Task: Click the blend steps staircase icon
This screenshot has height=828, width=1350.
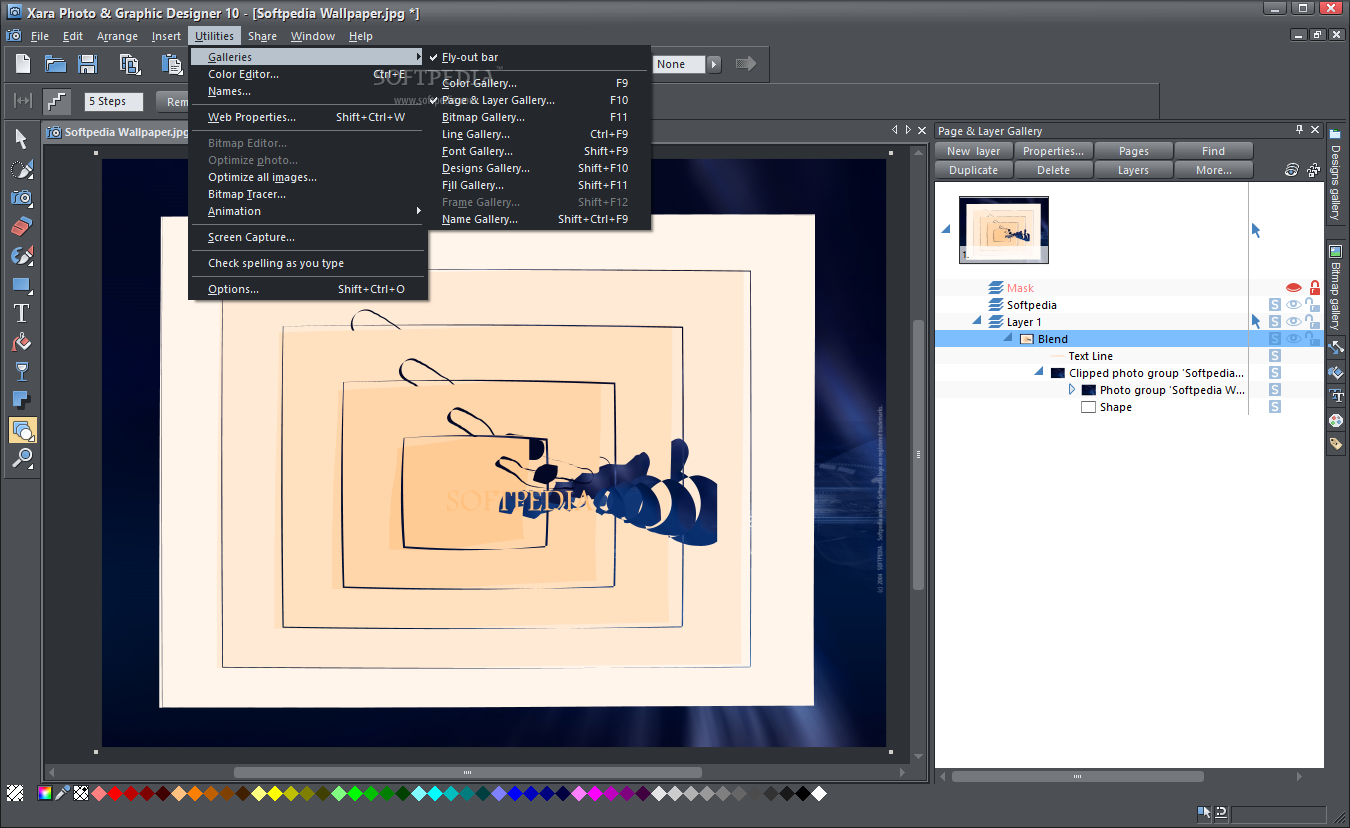Action: click(x=57, y=101)
